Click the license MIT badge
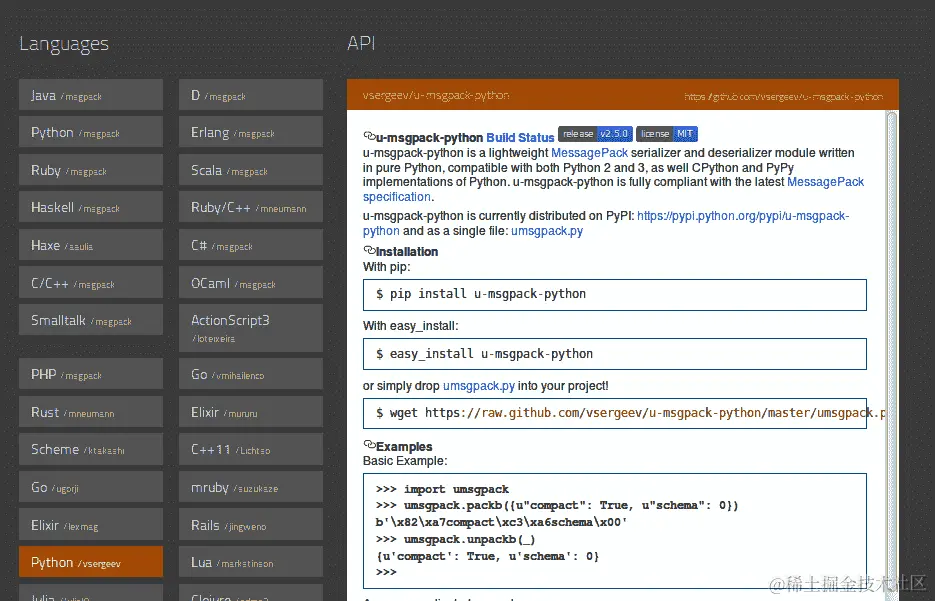Viewport: 935px width, 601px height. [667, 134]
